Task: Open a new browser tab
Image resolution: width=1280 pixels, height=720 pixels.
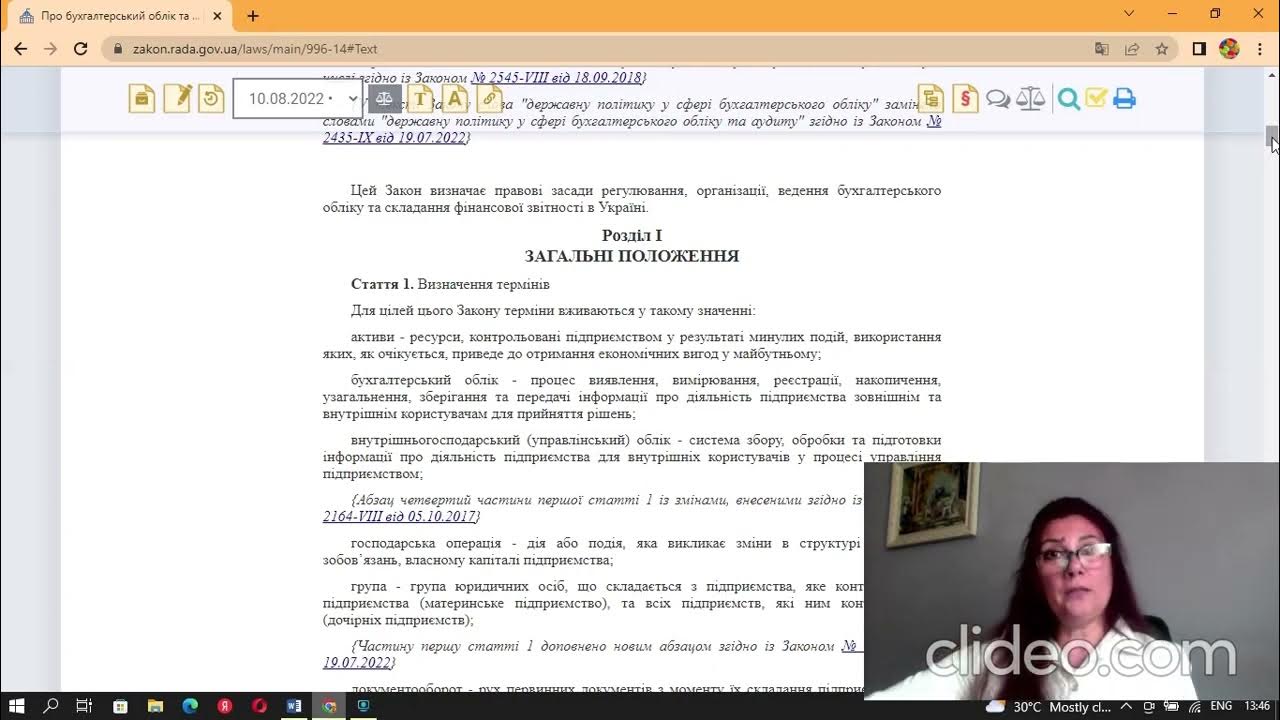Action: (253, 16)
